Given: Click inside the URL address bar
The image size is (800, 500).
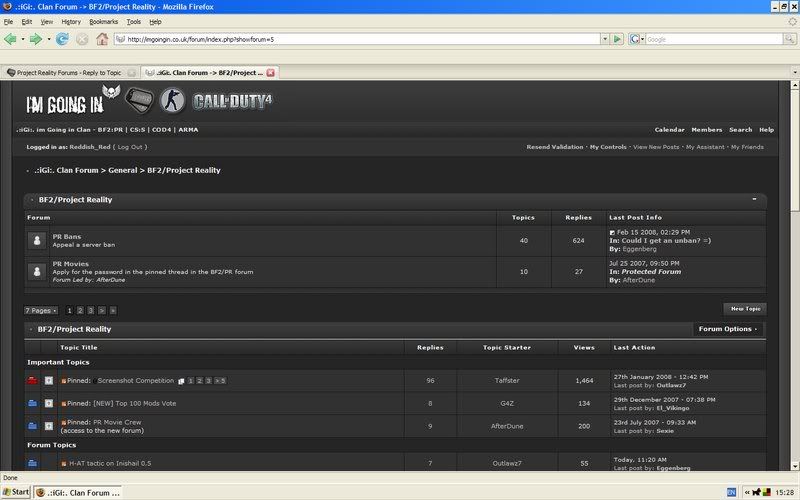Looking at the screenshot, I should coord(350,39).
